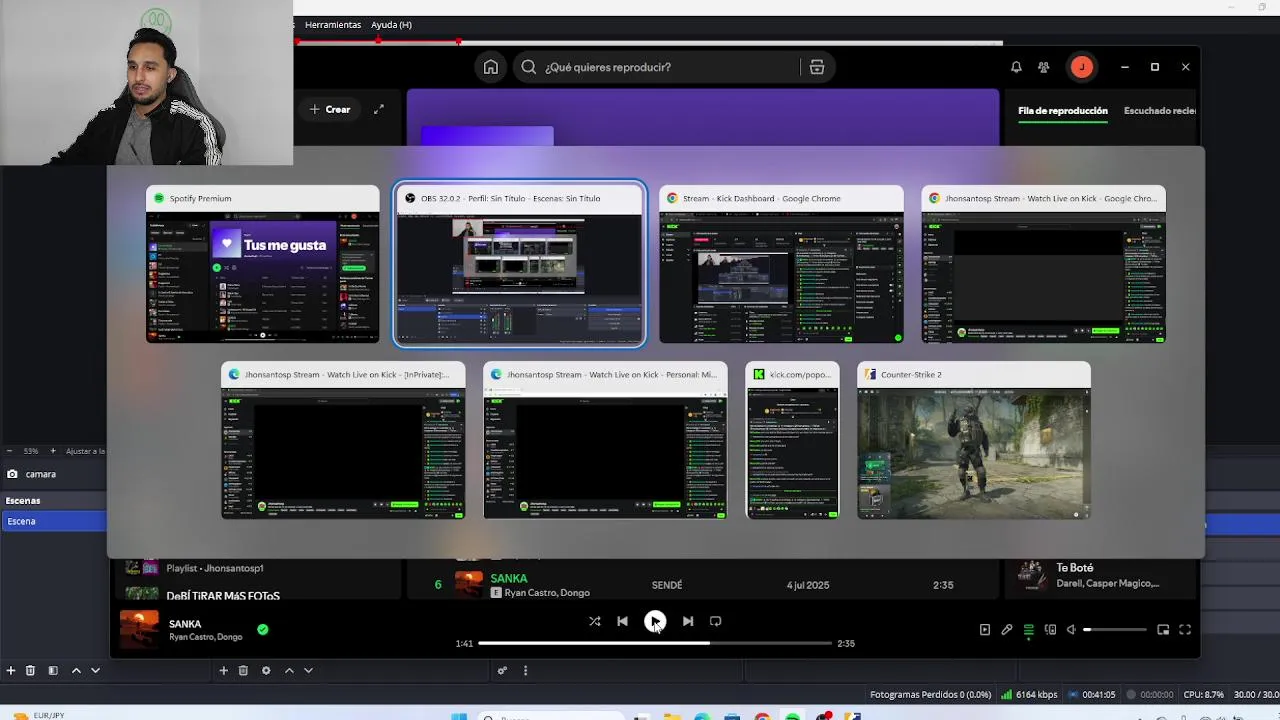Switch to Spotify Premium window thumbnail

click(x=263, y=265)
